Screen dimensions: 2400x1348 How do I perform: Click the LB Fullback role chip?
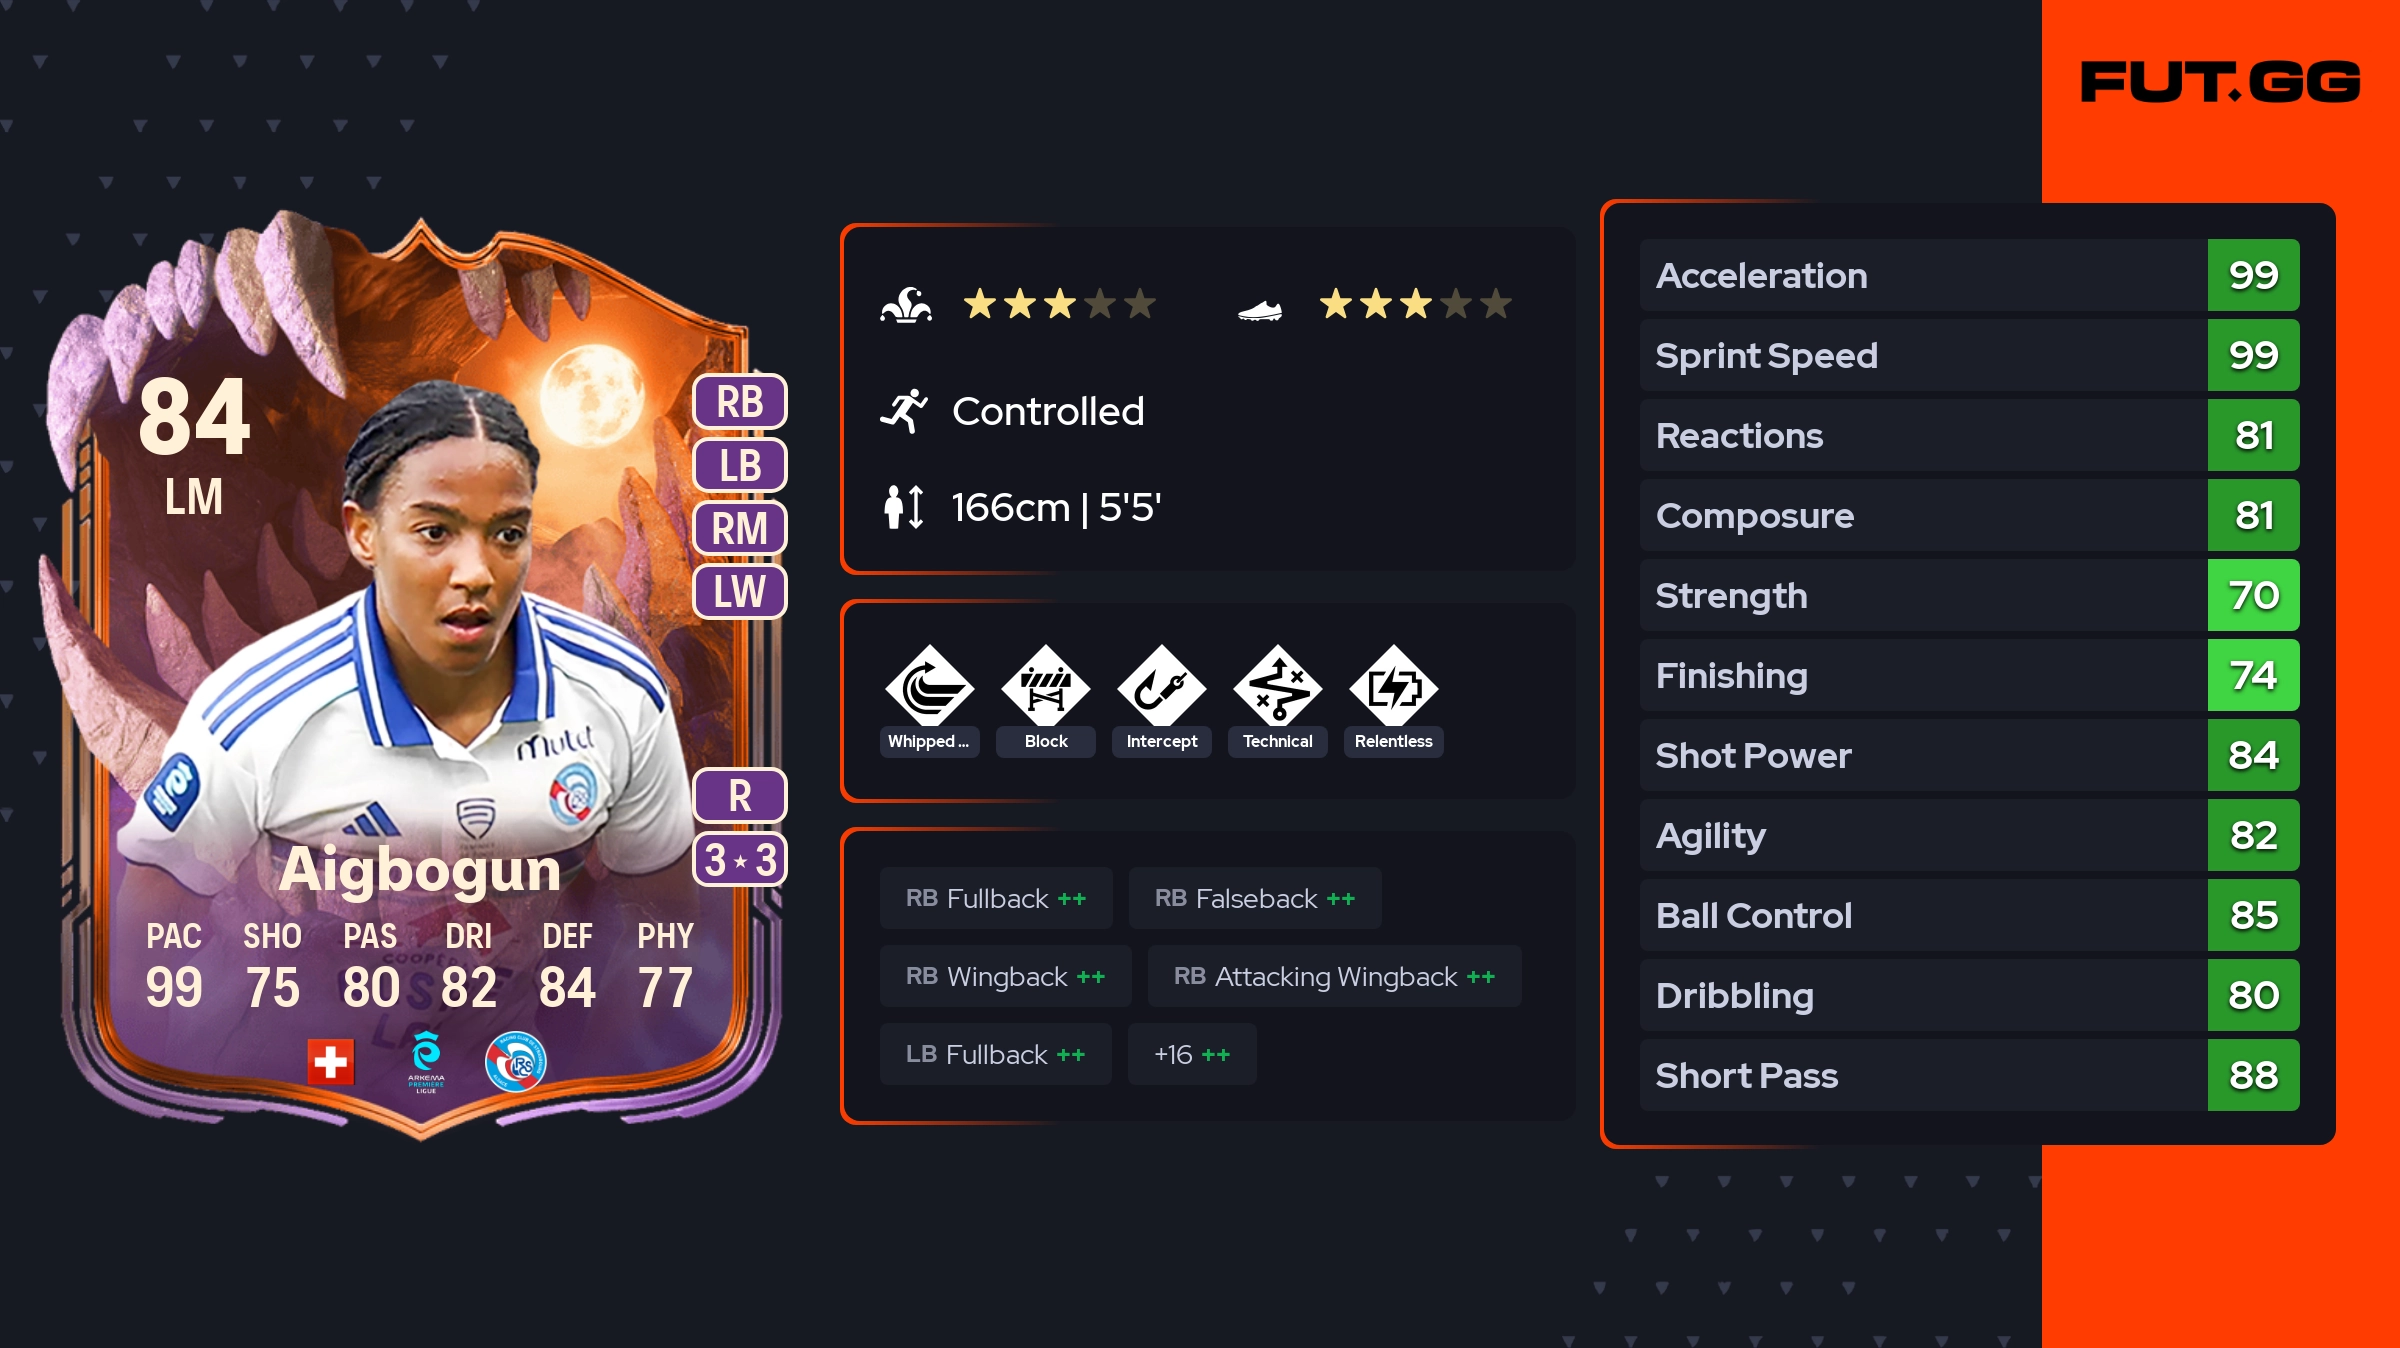(996, 1054)
